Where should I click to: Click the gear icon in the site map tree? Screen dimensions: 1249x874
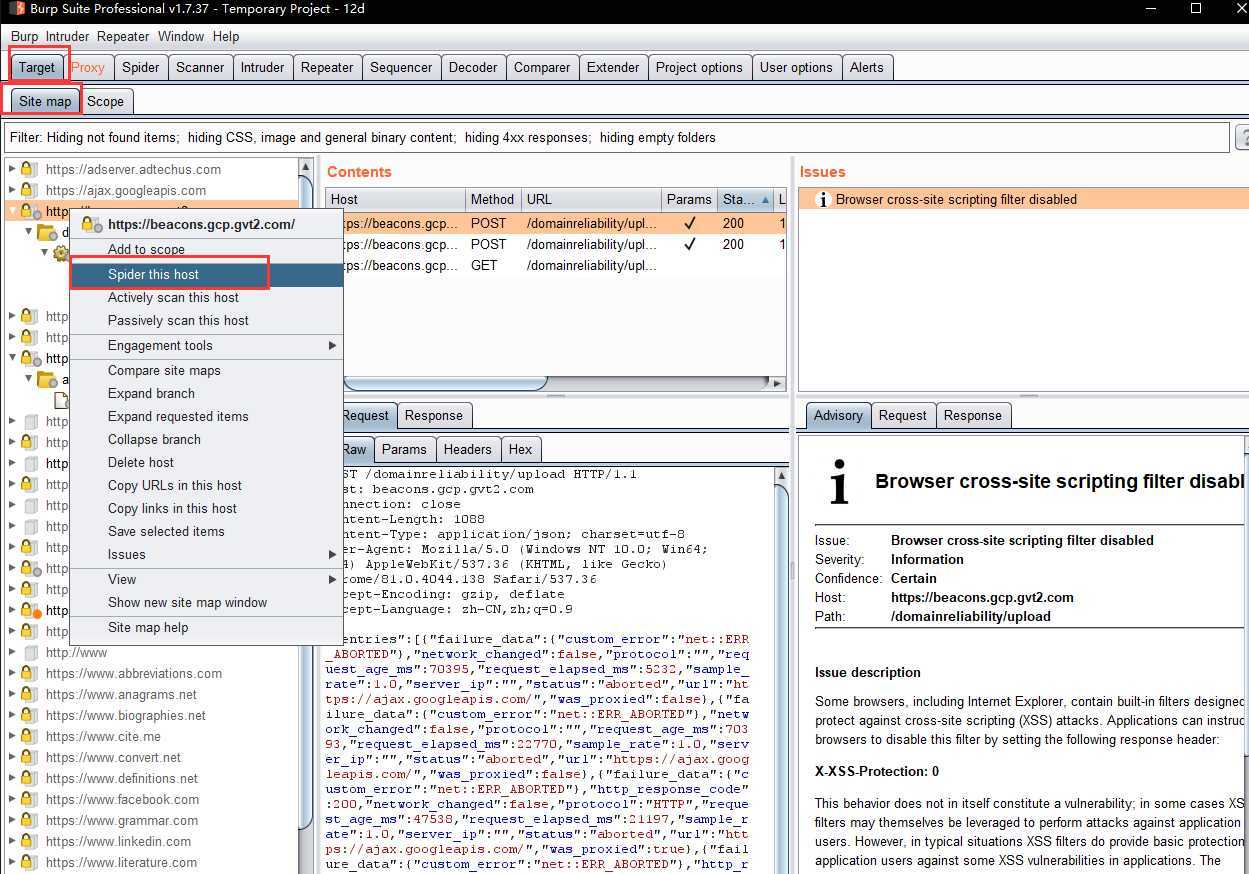point(61,253)
